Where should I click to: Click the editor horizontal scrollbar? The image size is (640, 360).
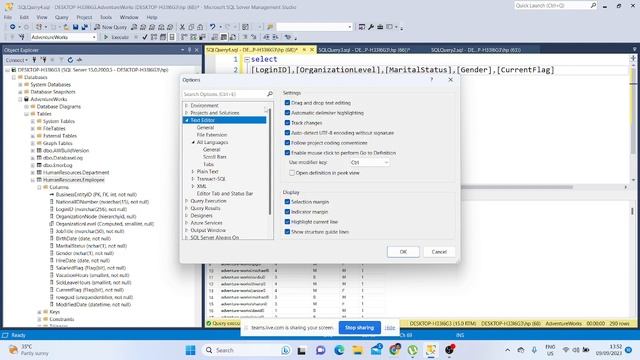(516, 187)
